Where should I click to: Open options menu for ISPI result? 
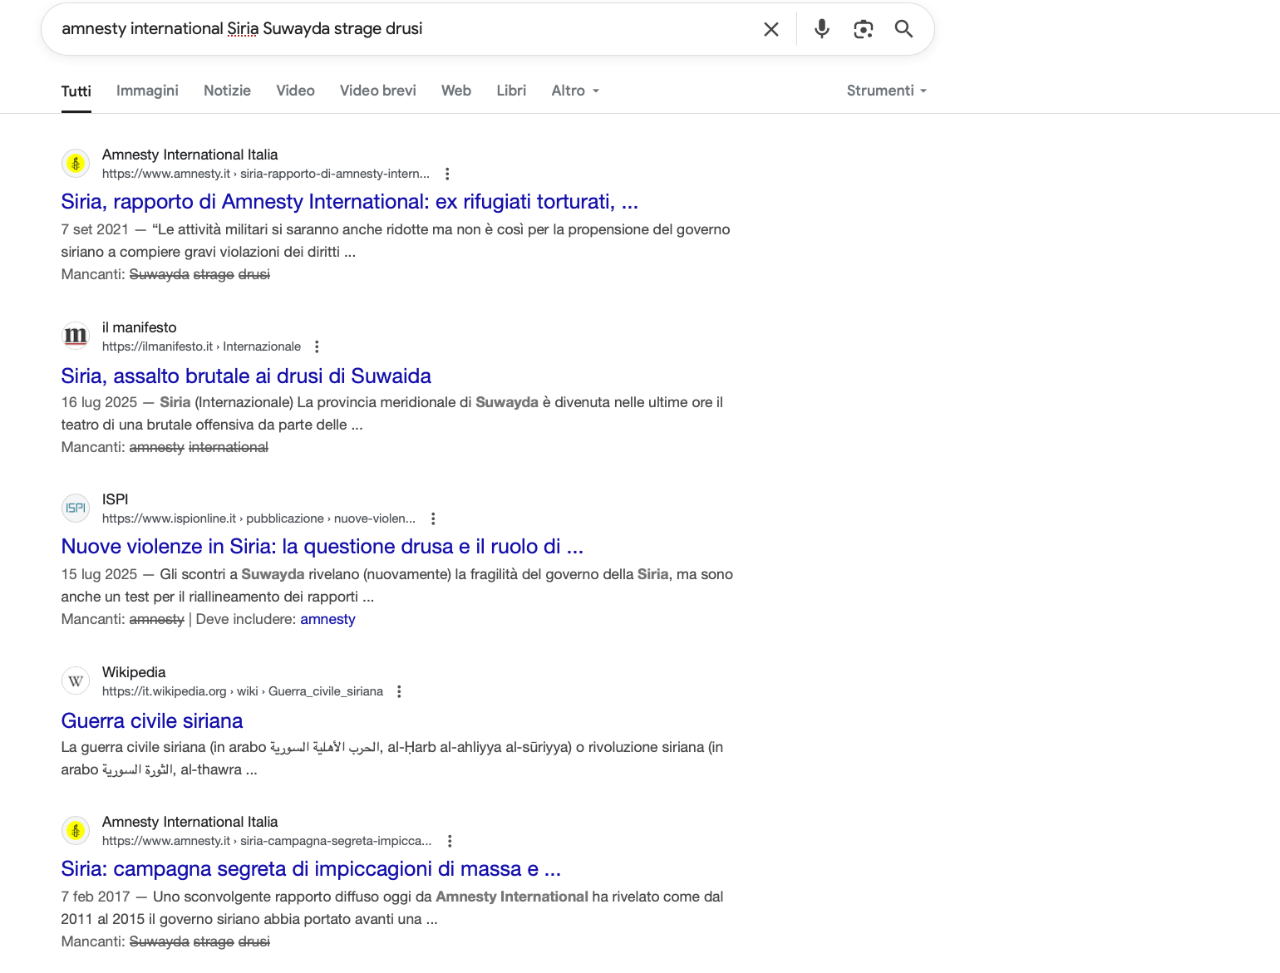[433, 519]
